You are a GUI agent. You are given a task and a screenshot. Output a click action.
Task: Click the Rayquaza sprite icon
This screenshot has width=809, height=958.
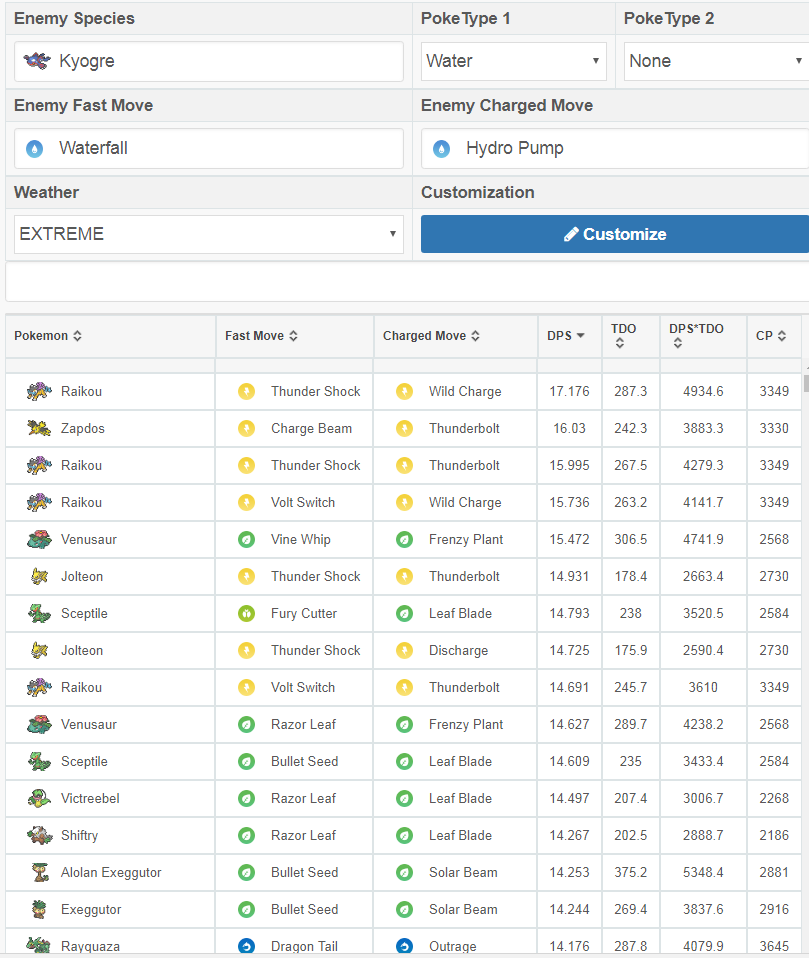pyautogui.click(x=38, y=946)
